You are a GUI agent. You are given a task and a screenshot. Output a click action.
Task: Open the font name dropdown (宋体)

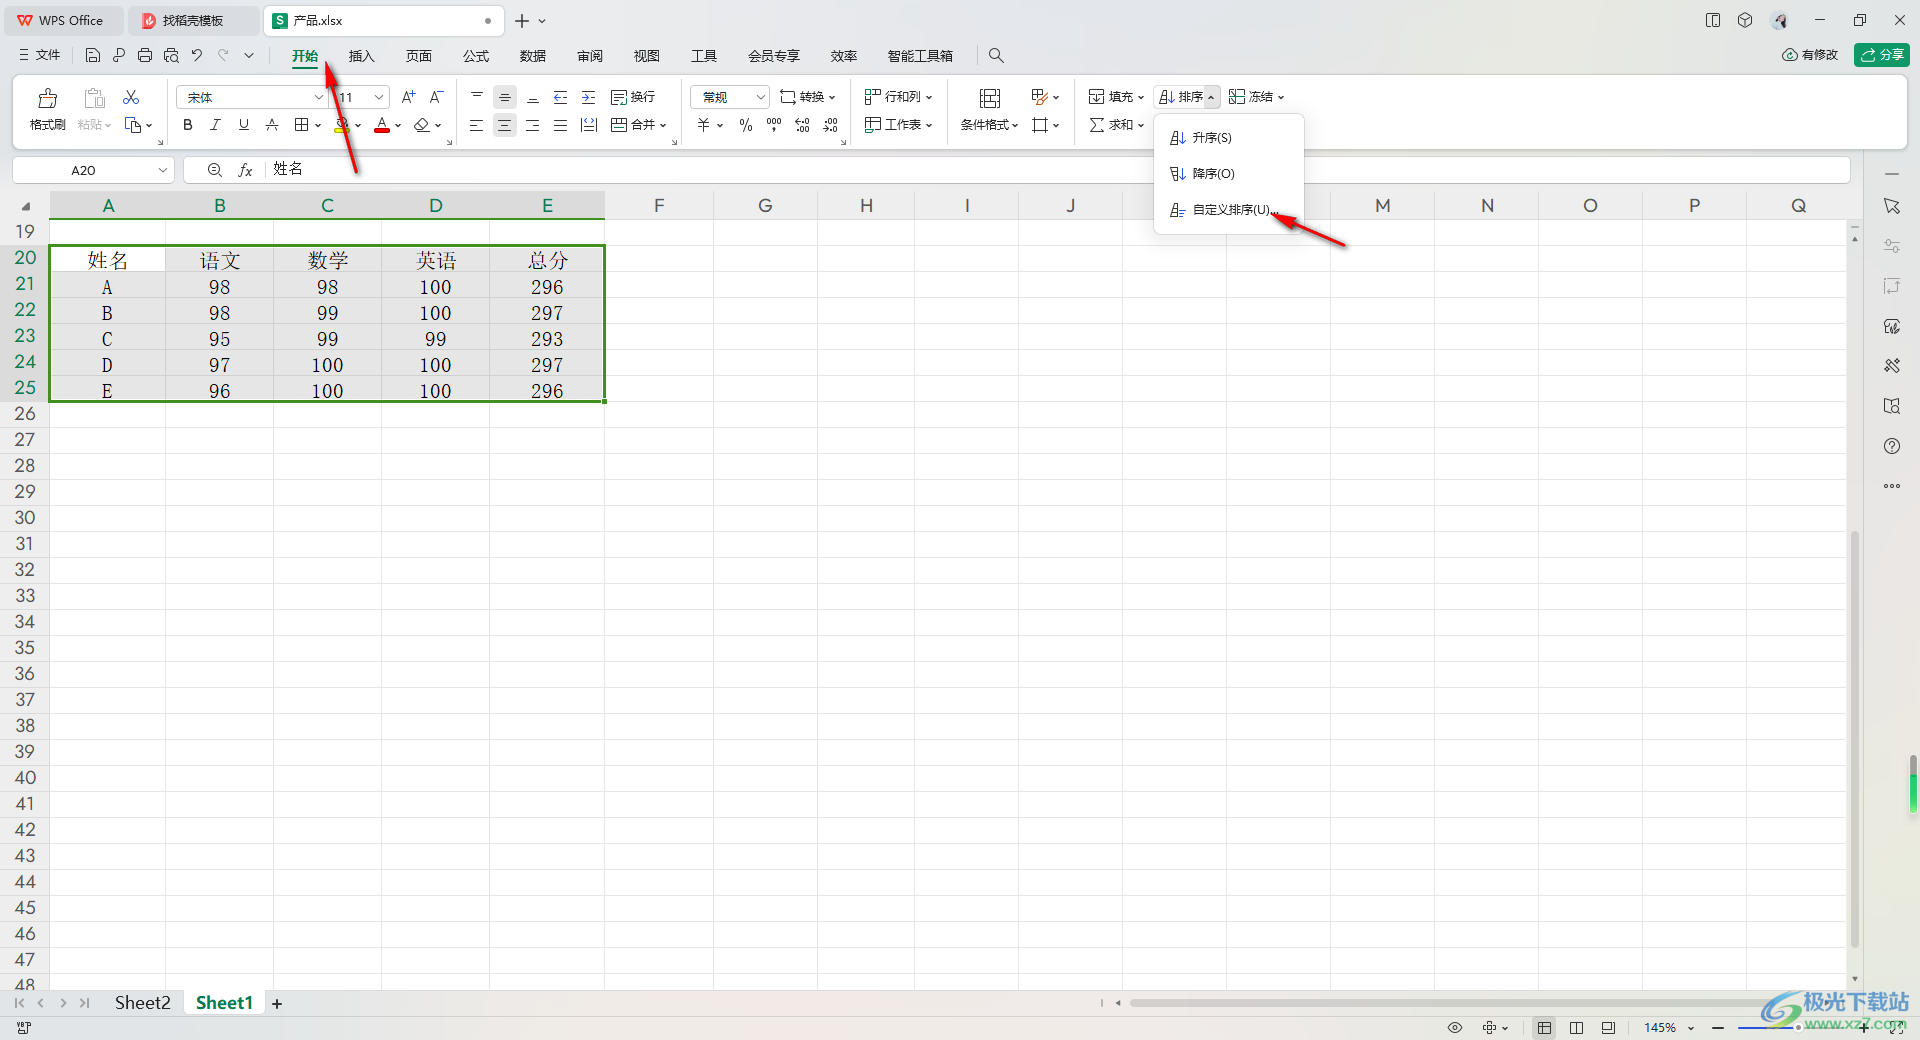coord(319,97)
